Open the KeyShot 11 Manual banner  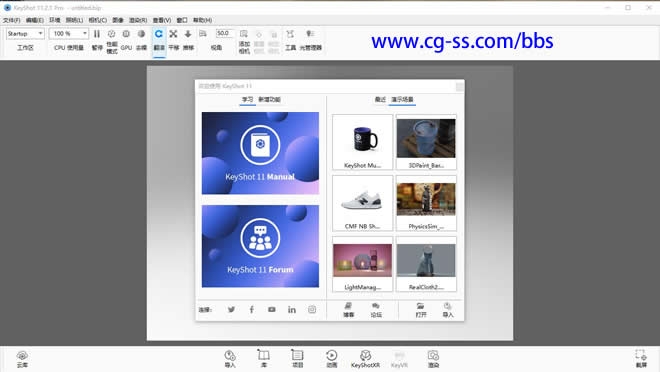click(260, 153)
